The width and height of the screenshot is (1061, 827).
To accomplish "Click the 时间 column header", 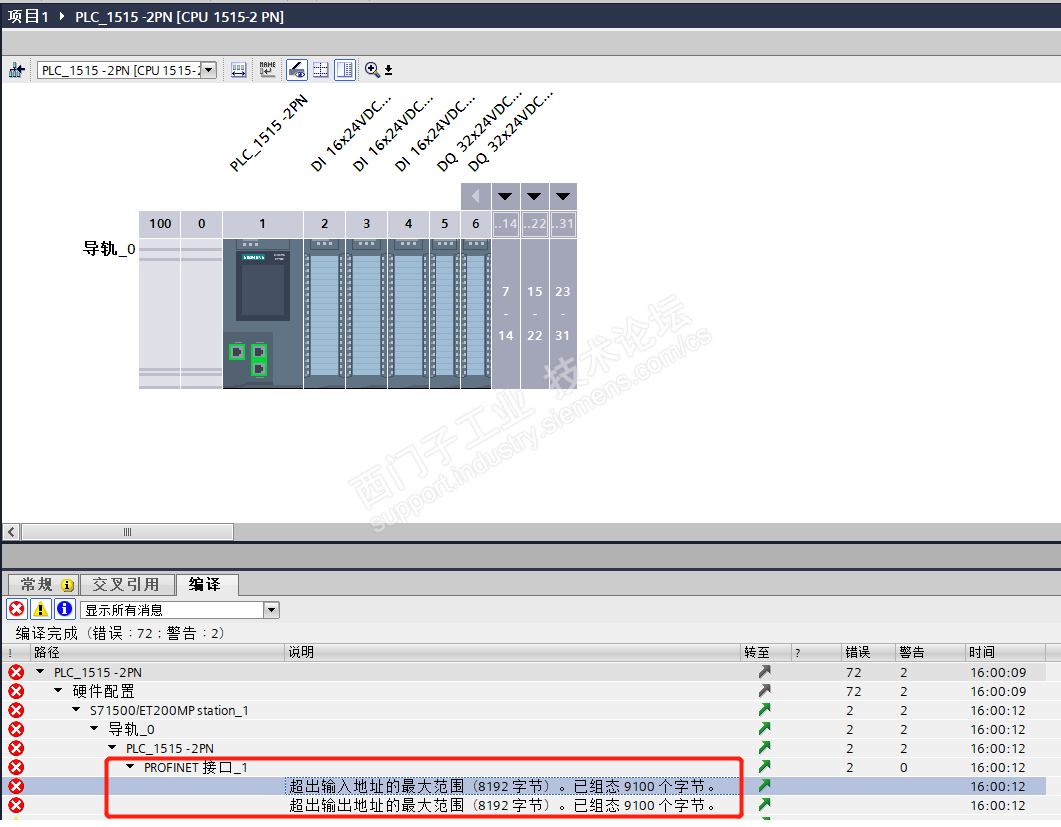I will [x=1005, y=652].
